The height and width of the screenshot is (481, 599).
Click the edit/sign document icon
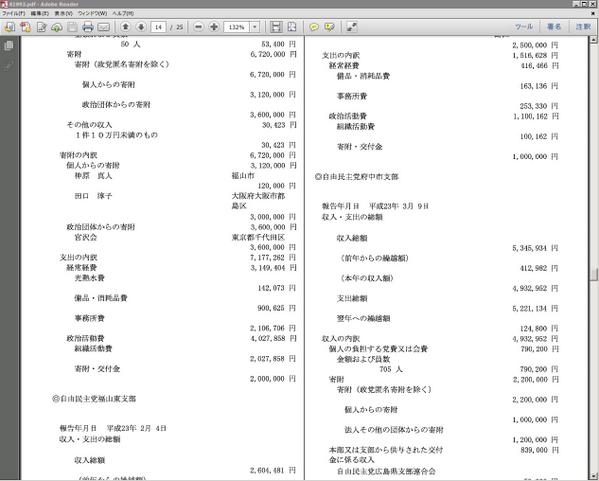41,27
